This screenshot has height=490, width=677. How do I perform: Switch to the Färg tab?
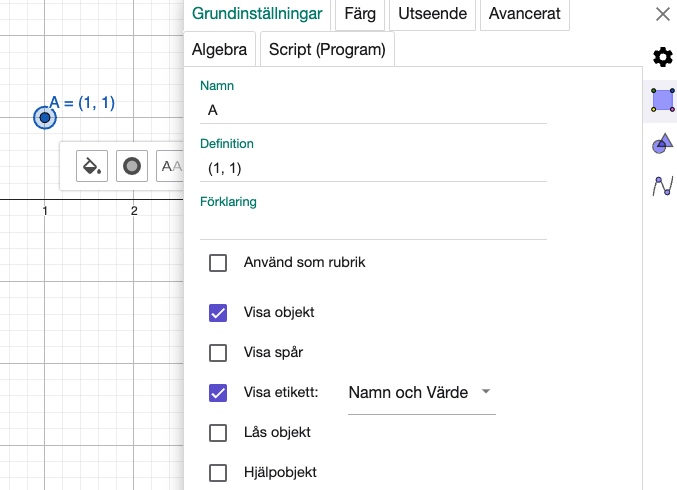tap(360, 14)
